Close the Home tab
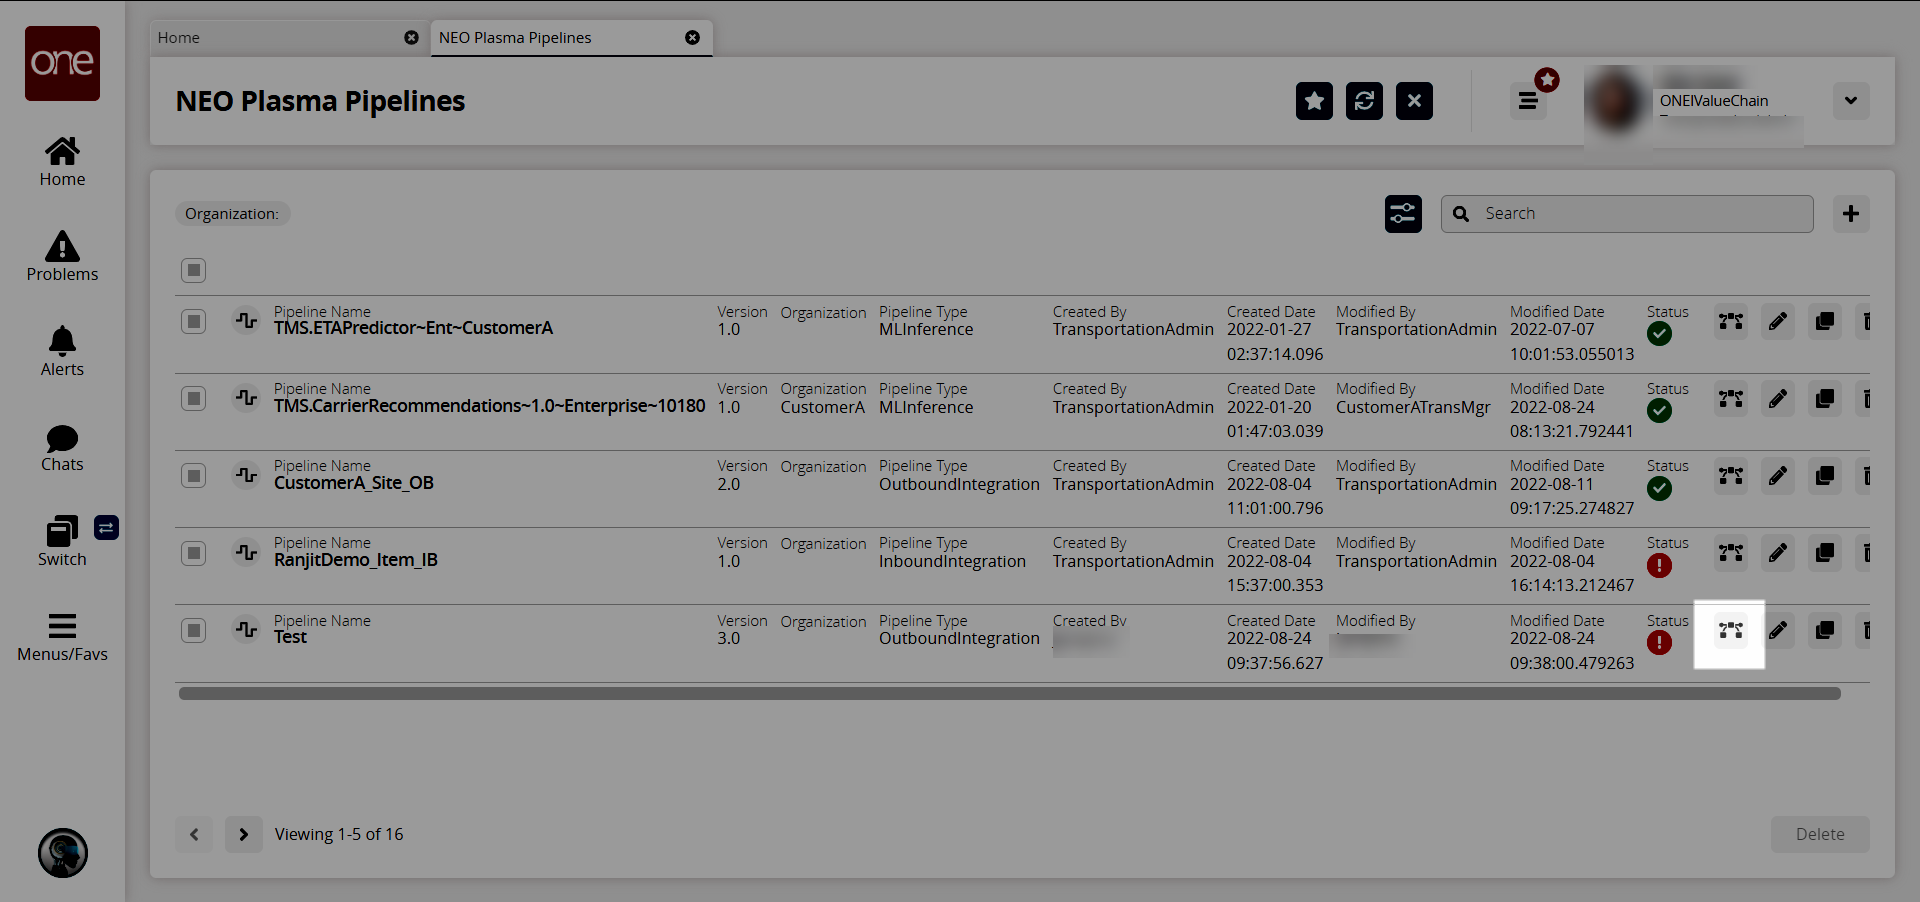1920x902 pixels. (411, 38)
